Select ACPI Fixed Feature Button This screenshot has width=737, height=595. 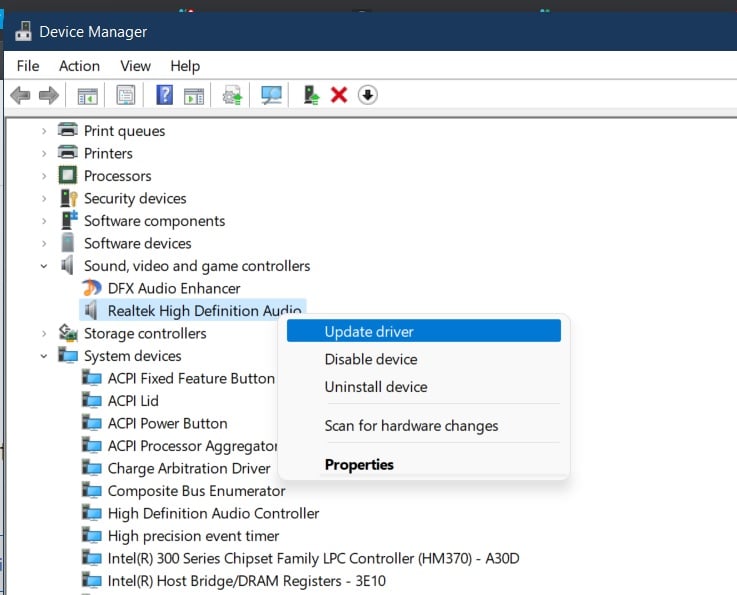(191, 378)
